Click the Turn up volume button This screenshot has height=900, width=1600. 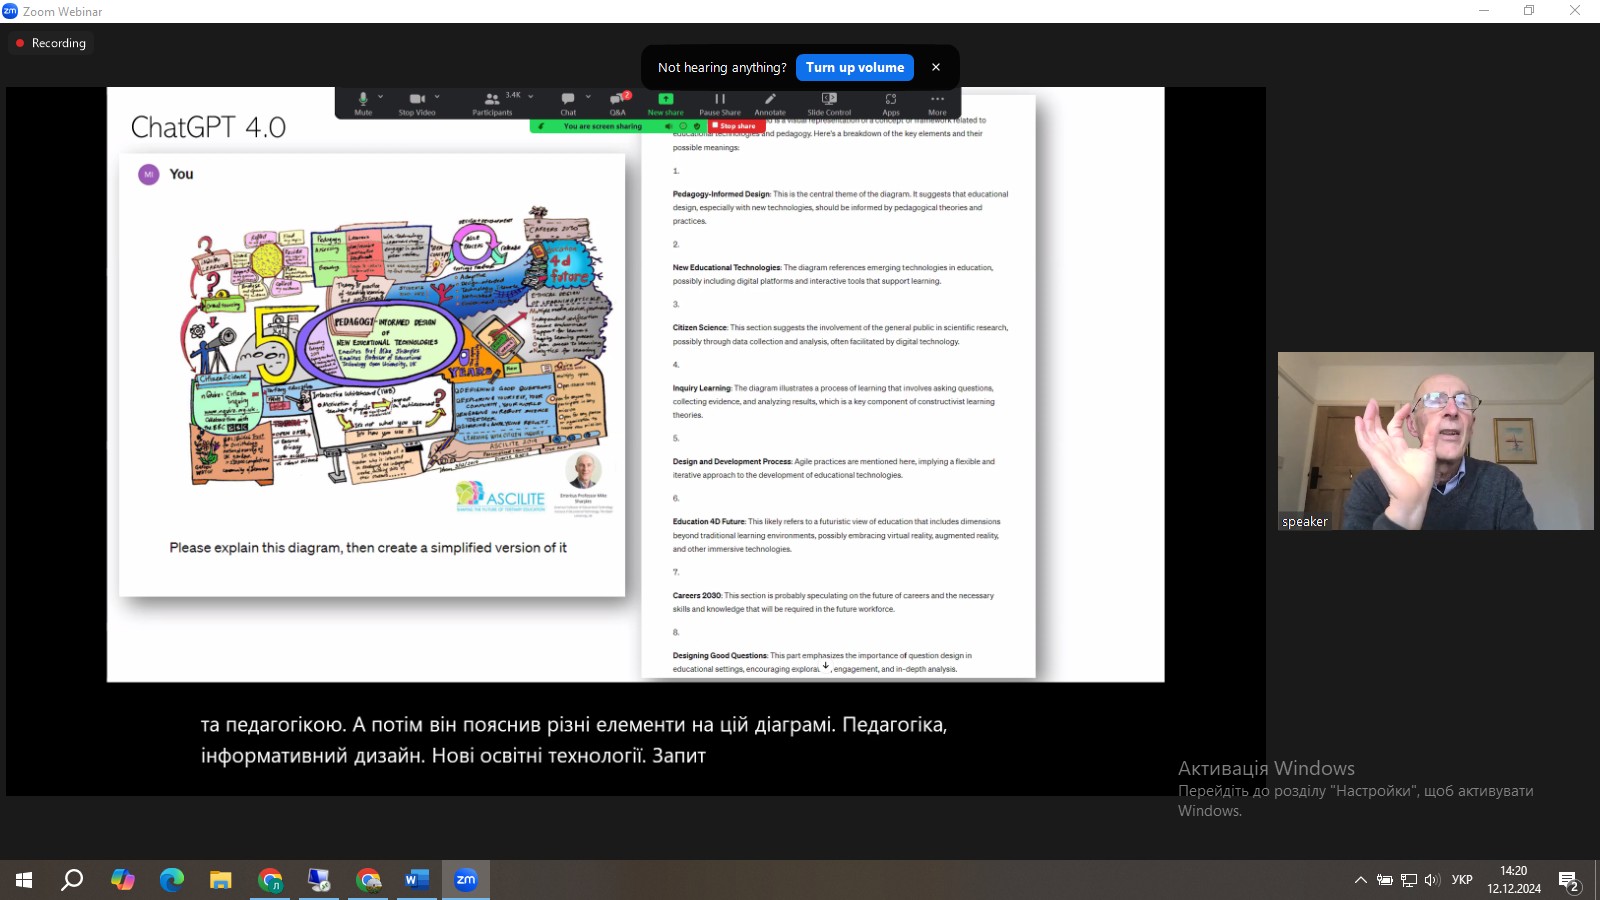(x=855, y=67)
